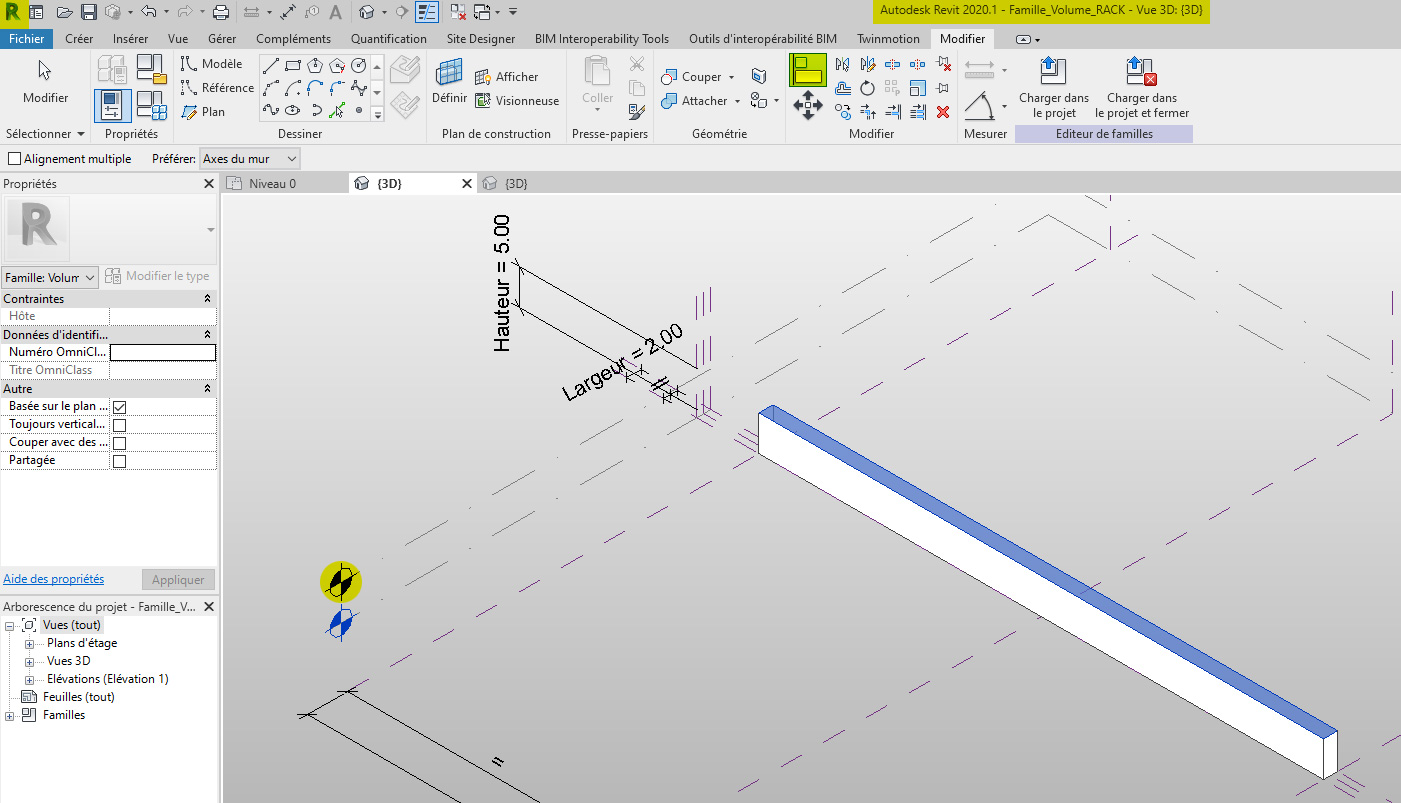Activate the Move tool
Screen dimensions: 1401x803
807,104
